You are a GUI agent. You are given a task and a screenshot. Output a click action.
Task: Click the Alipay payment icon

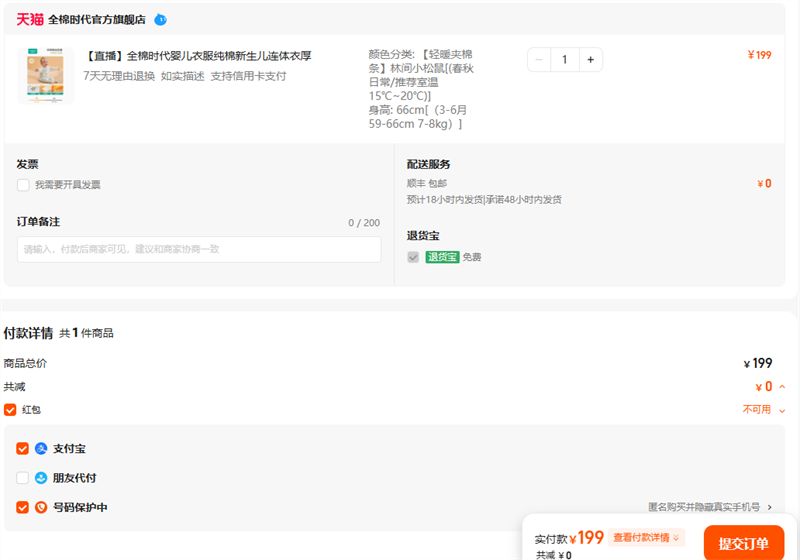click(42, 449)
